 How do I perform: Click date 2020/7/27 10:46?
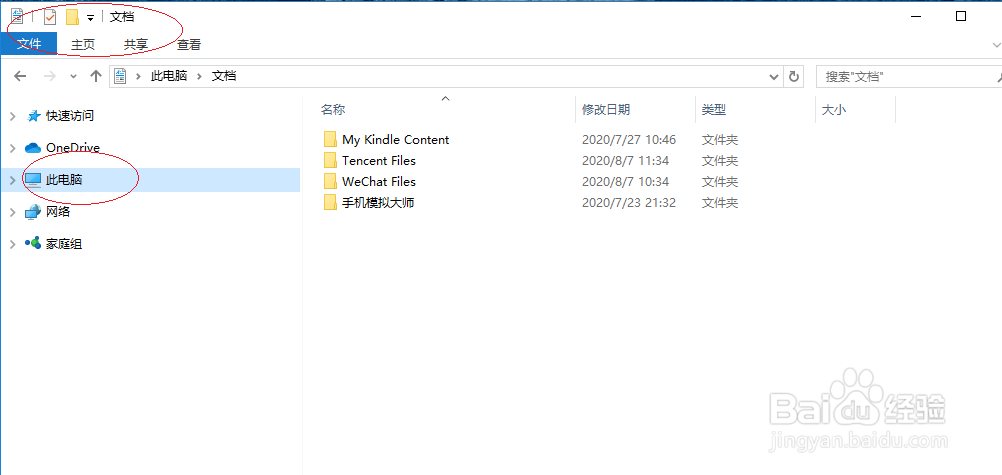click(x=629, y=139)
